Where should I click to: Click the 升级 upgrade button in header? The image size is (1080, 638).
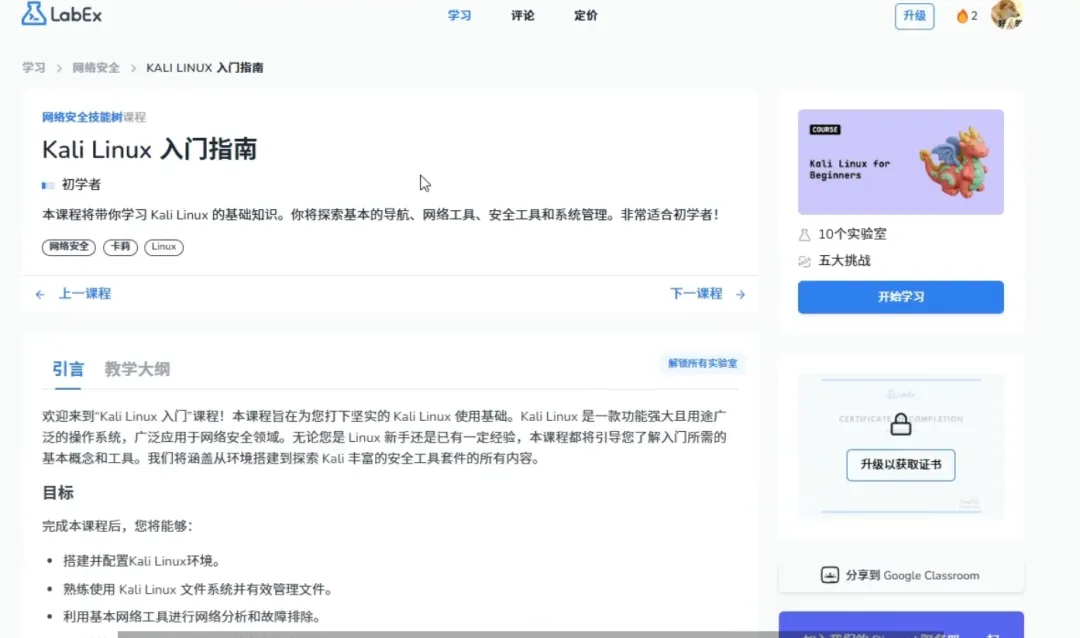coord(914,16)
